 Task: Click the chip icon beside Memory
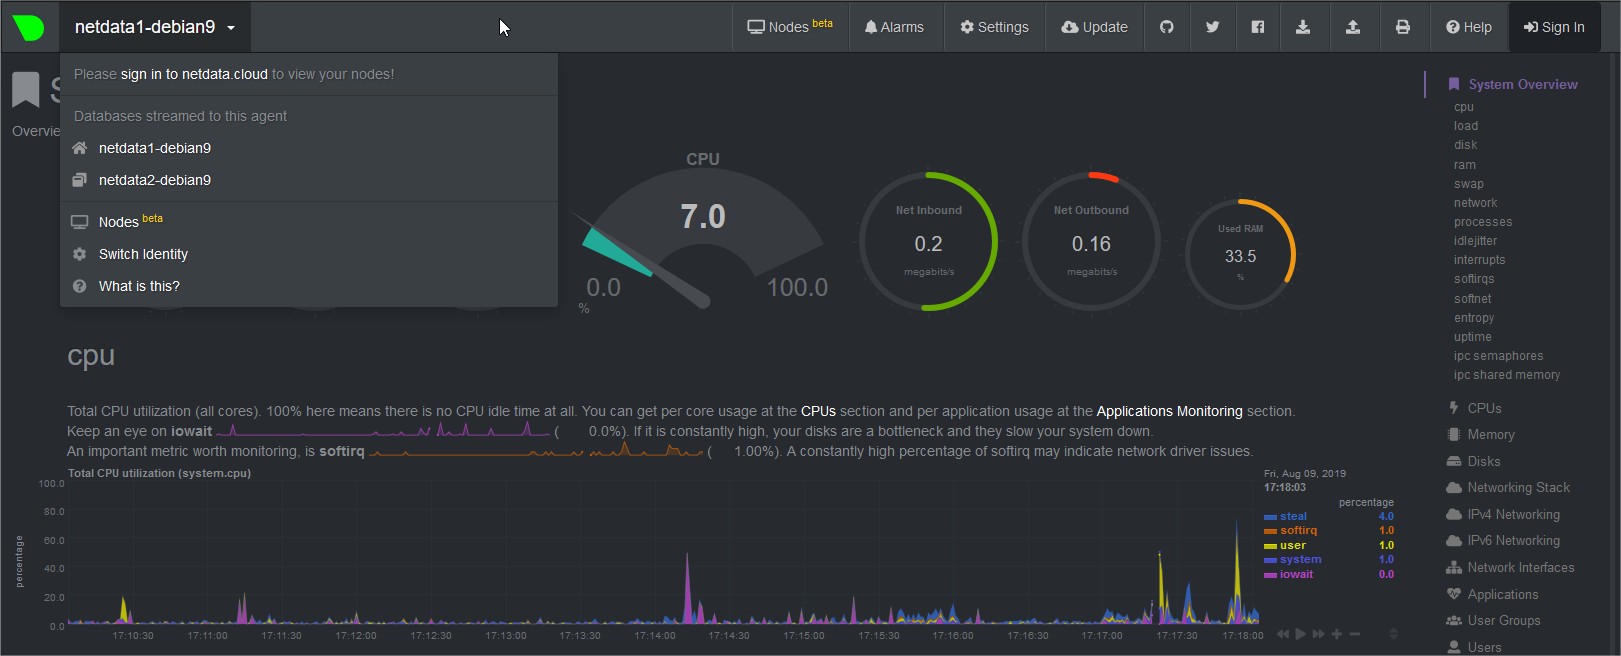point(1453,434)
